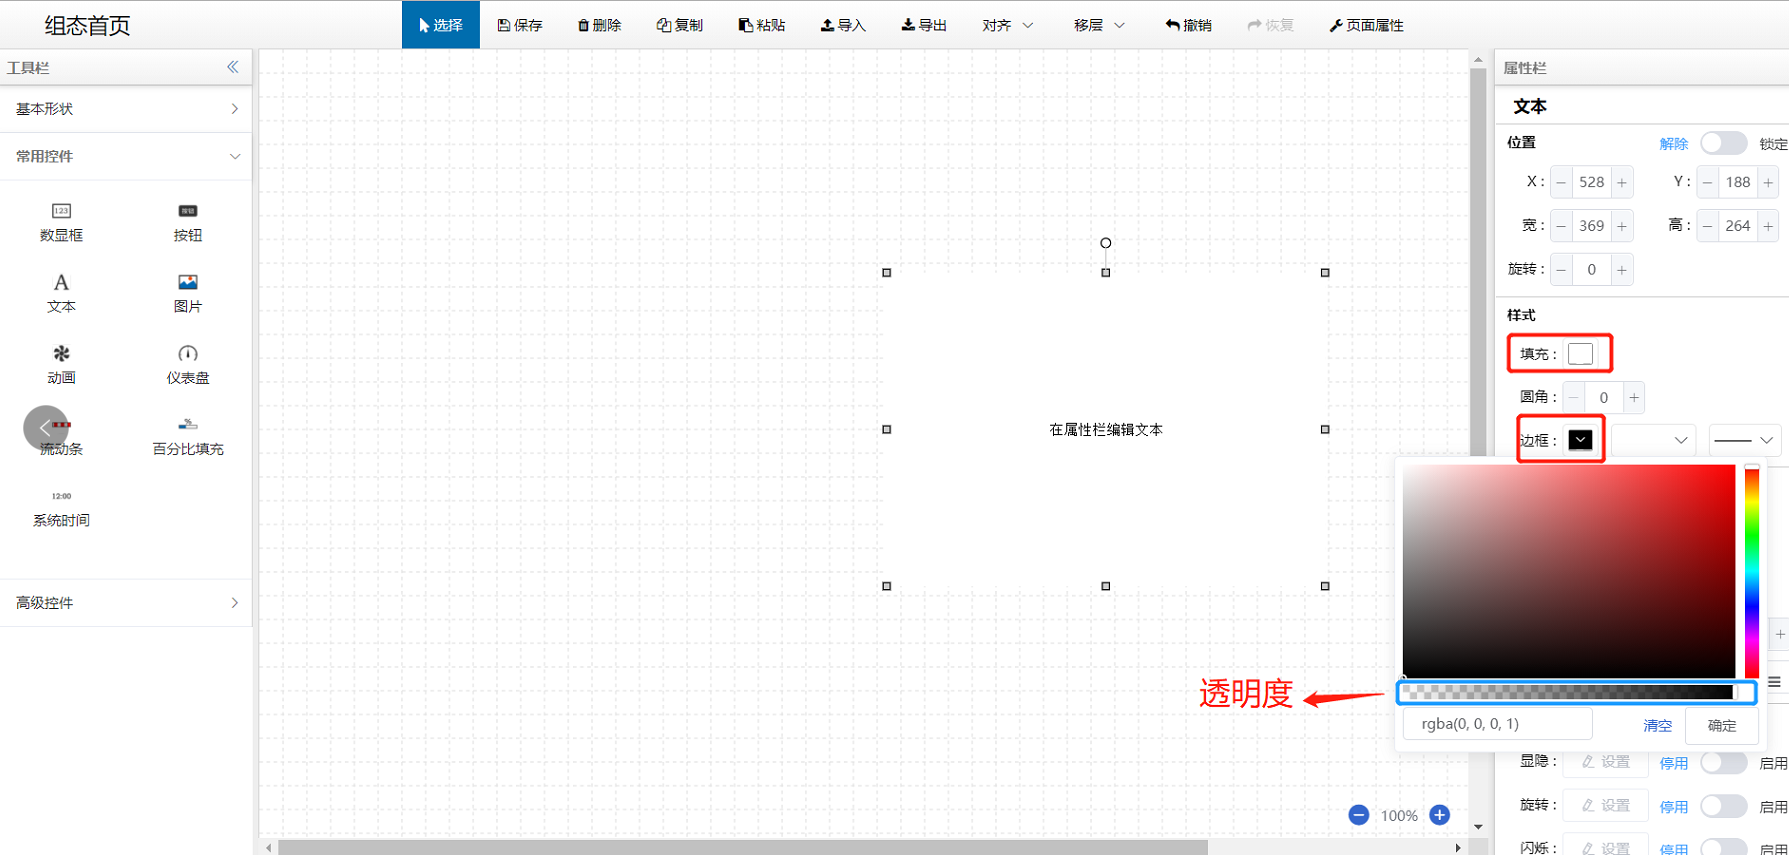Click the 导入 import toolbar button
Screen dimensions: 1789x855
pyautogui.click(x=843, y=25)
